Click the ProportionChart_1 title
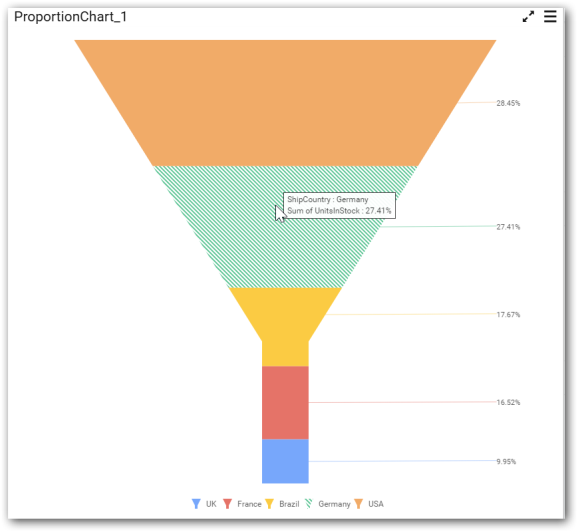This screenshot has height=532, width=578. 70,17
